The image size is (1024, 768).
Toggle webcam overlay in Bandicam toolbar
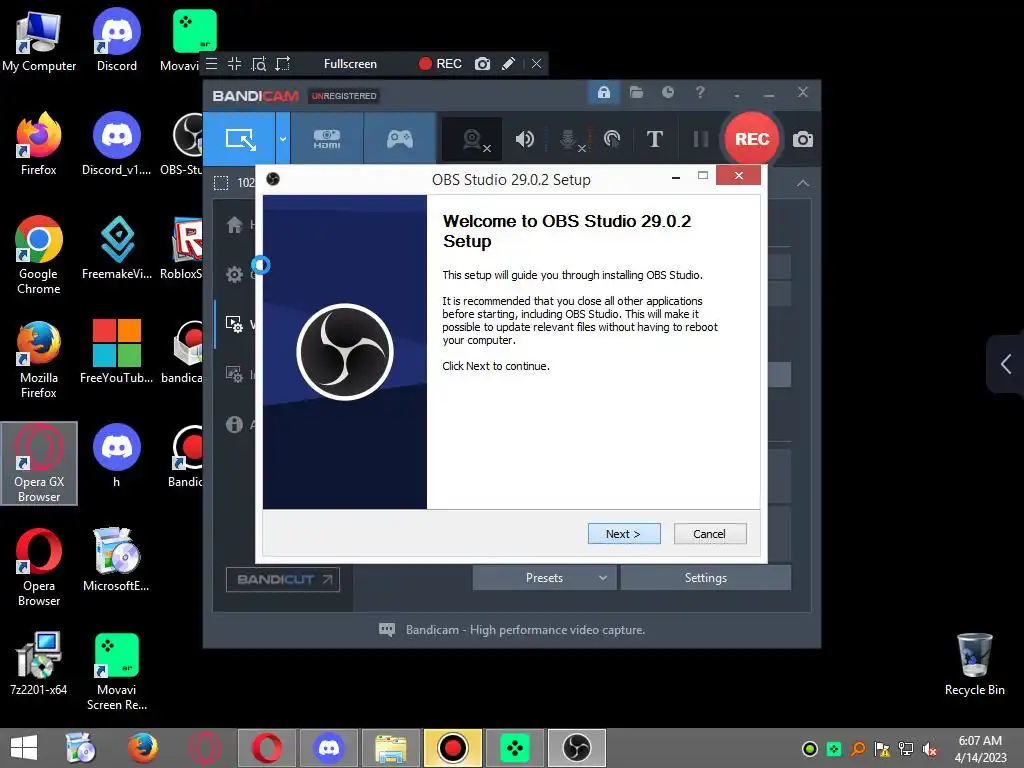click(472, 139)
